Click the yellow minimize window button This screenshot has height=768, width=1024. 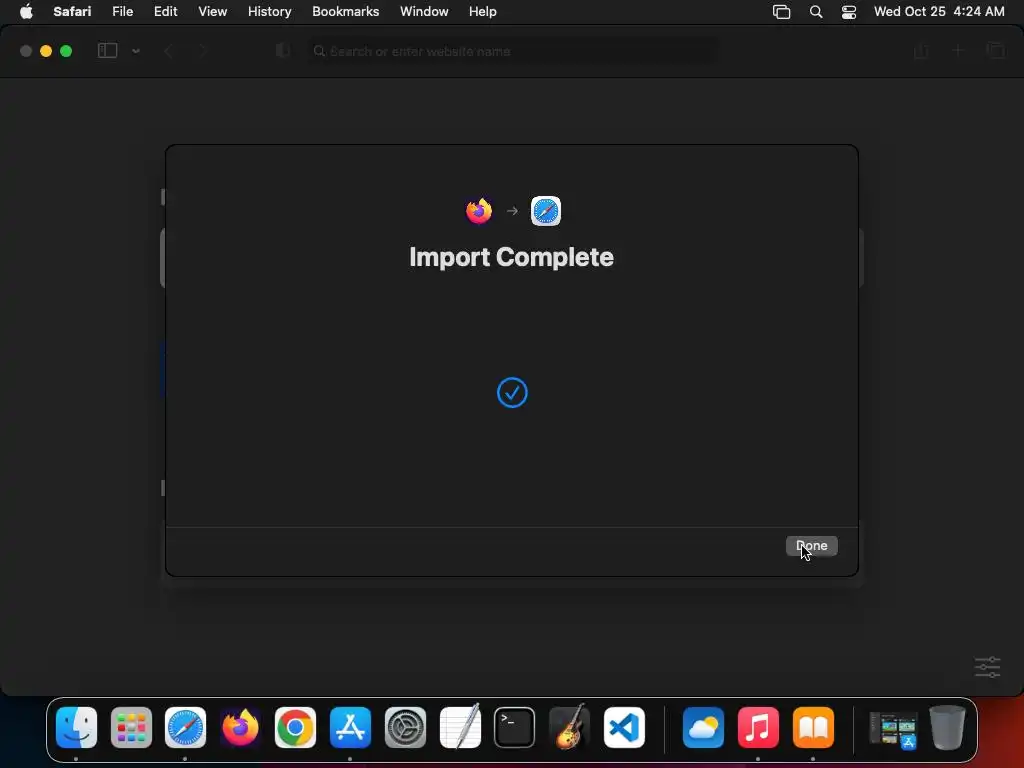click(46, 51)
